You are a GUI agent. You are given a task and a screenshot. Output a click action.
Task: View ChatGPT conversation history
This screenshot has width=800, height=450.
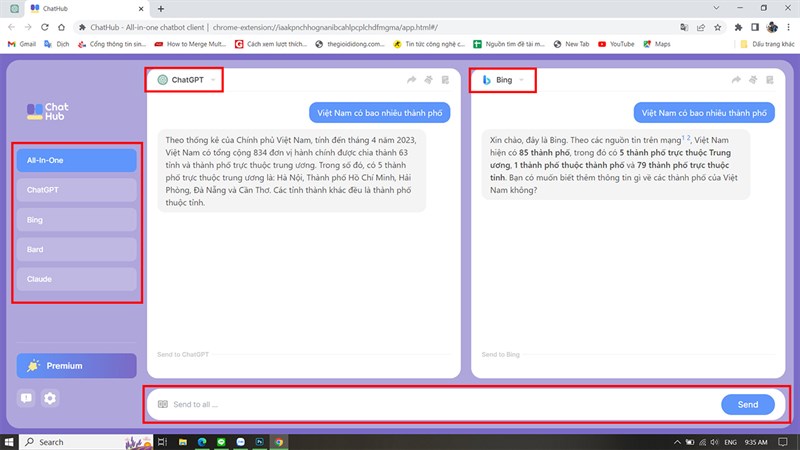point(445,80)
